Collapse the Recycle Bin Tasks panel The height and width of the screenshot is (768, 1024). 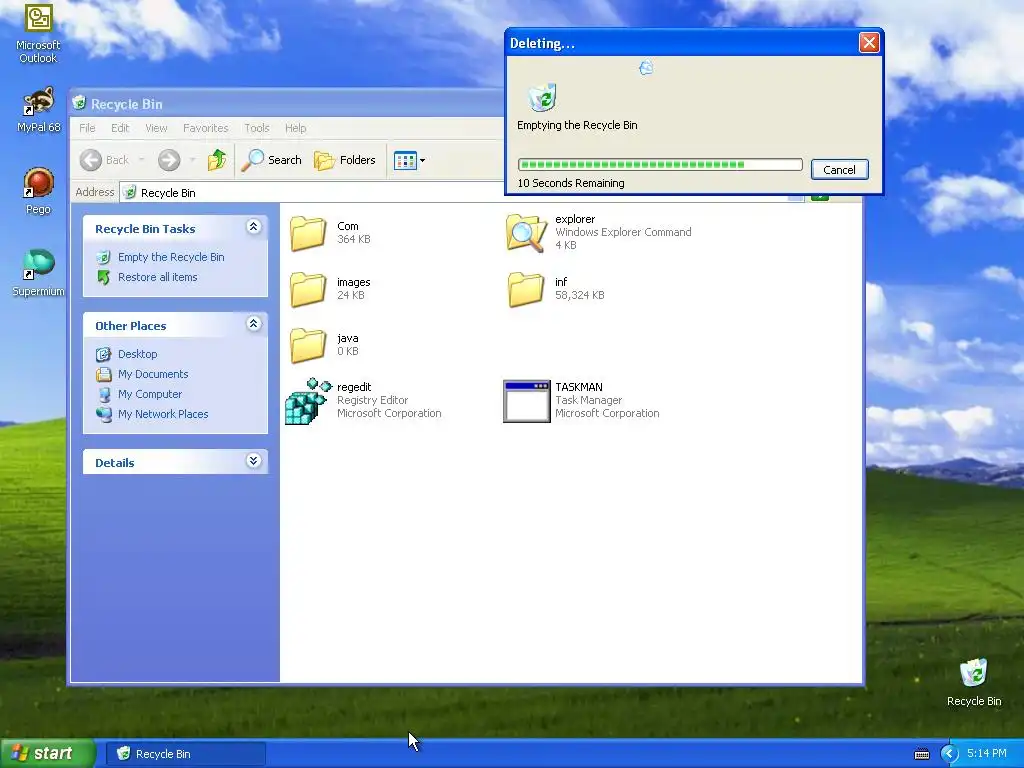coord(253,227)
